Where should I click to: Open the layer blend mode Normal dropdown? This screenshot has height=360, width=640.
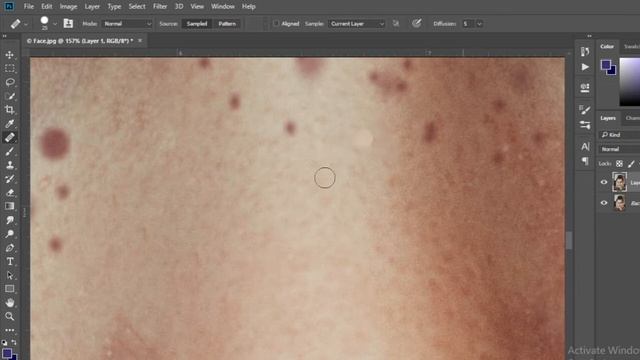coord(619,149)
